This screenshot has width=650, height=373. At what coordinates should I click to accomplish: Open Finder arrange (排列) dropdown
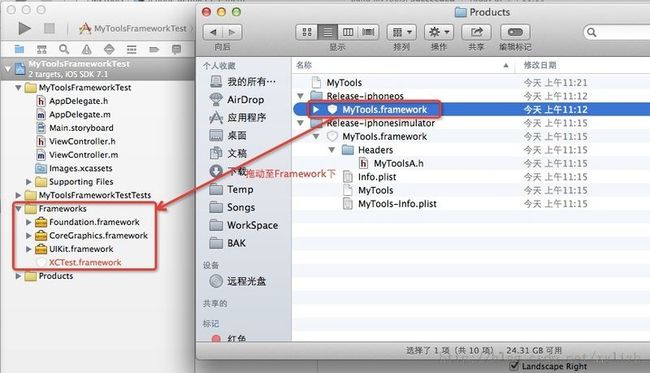402,32
